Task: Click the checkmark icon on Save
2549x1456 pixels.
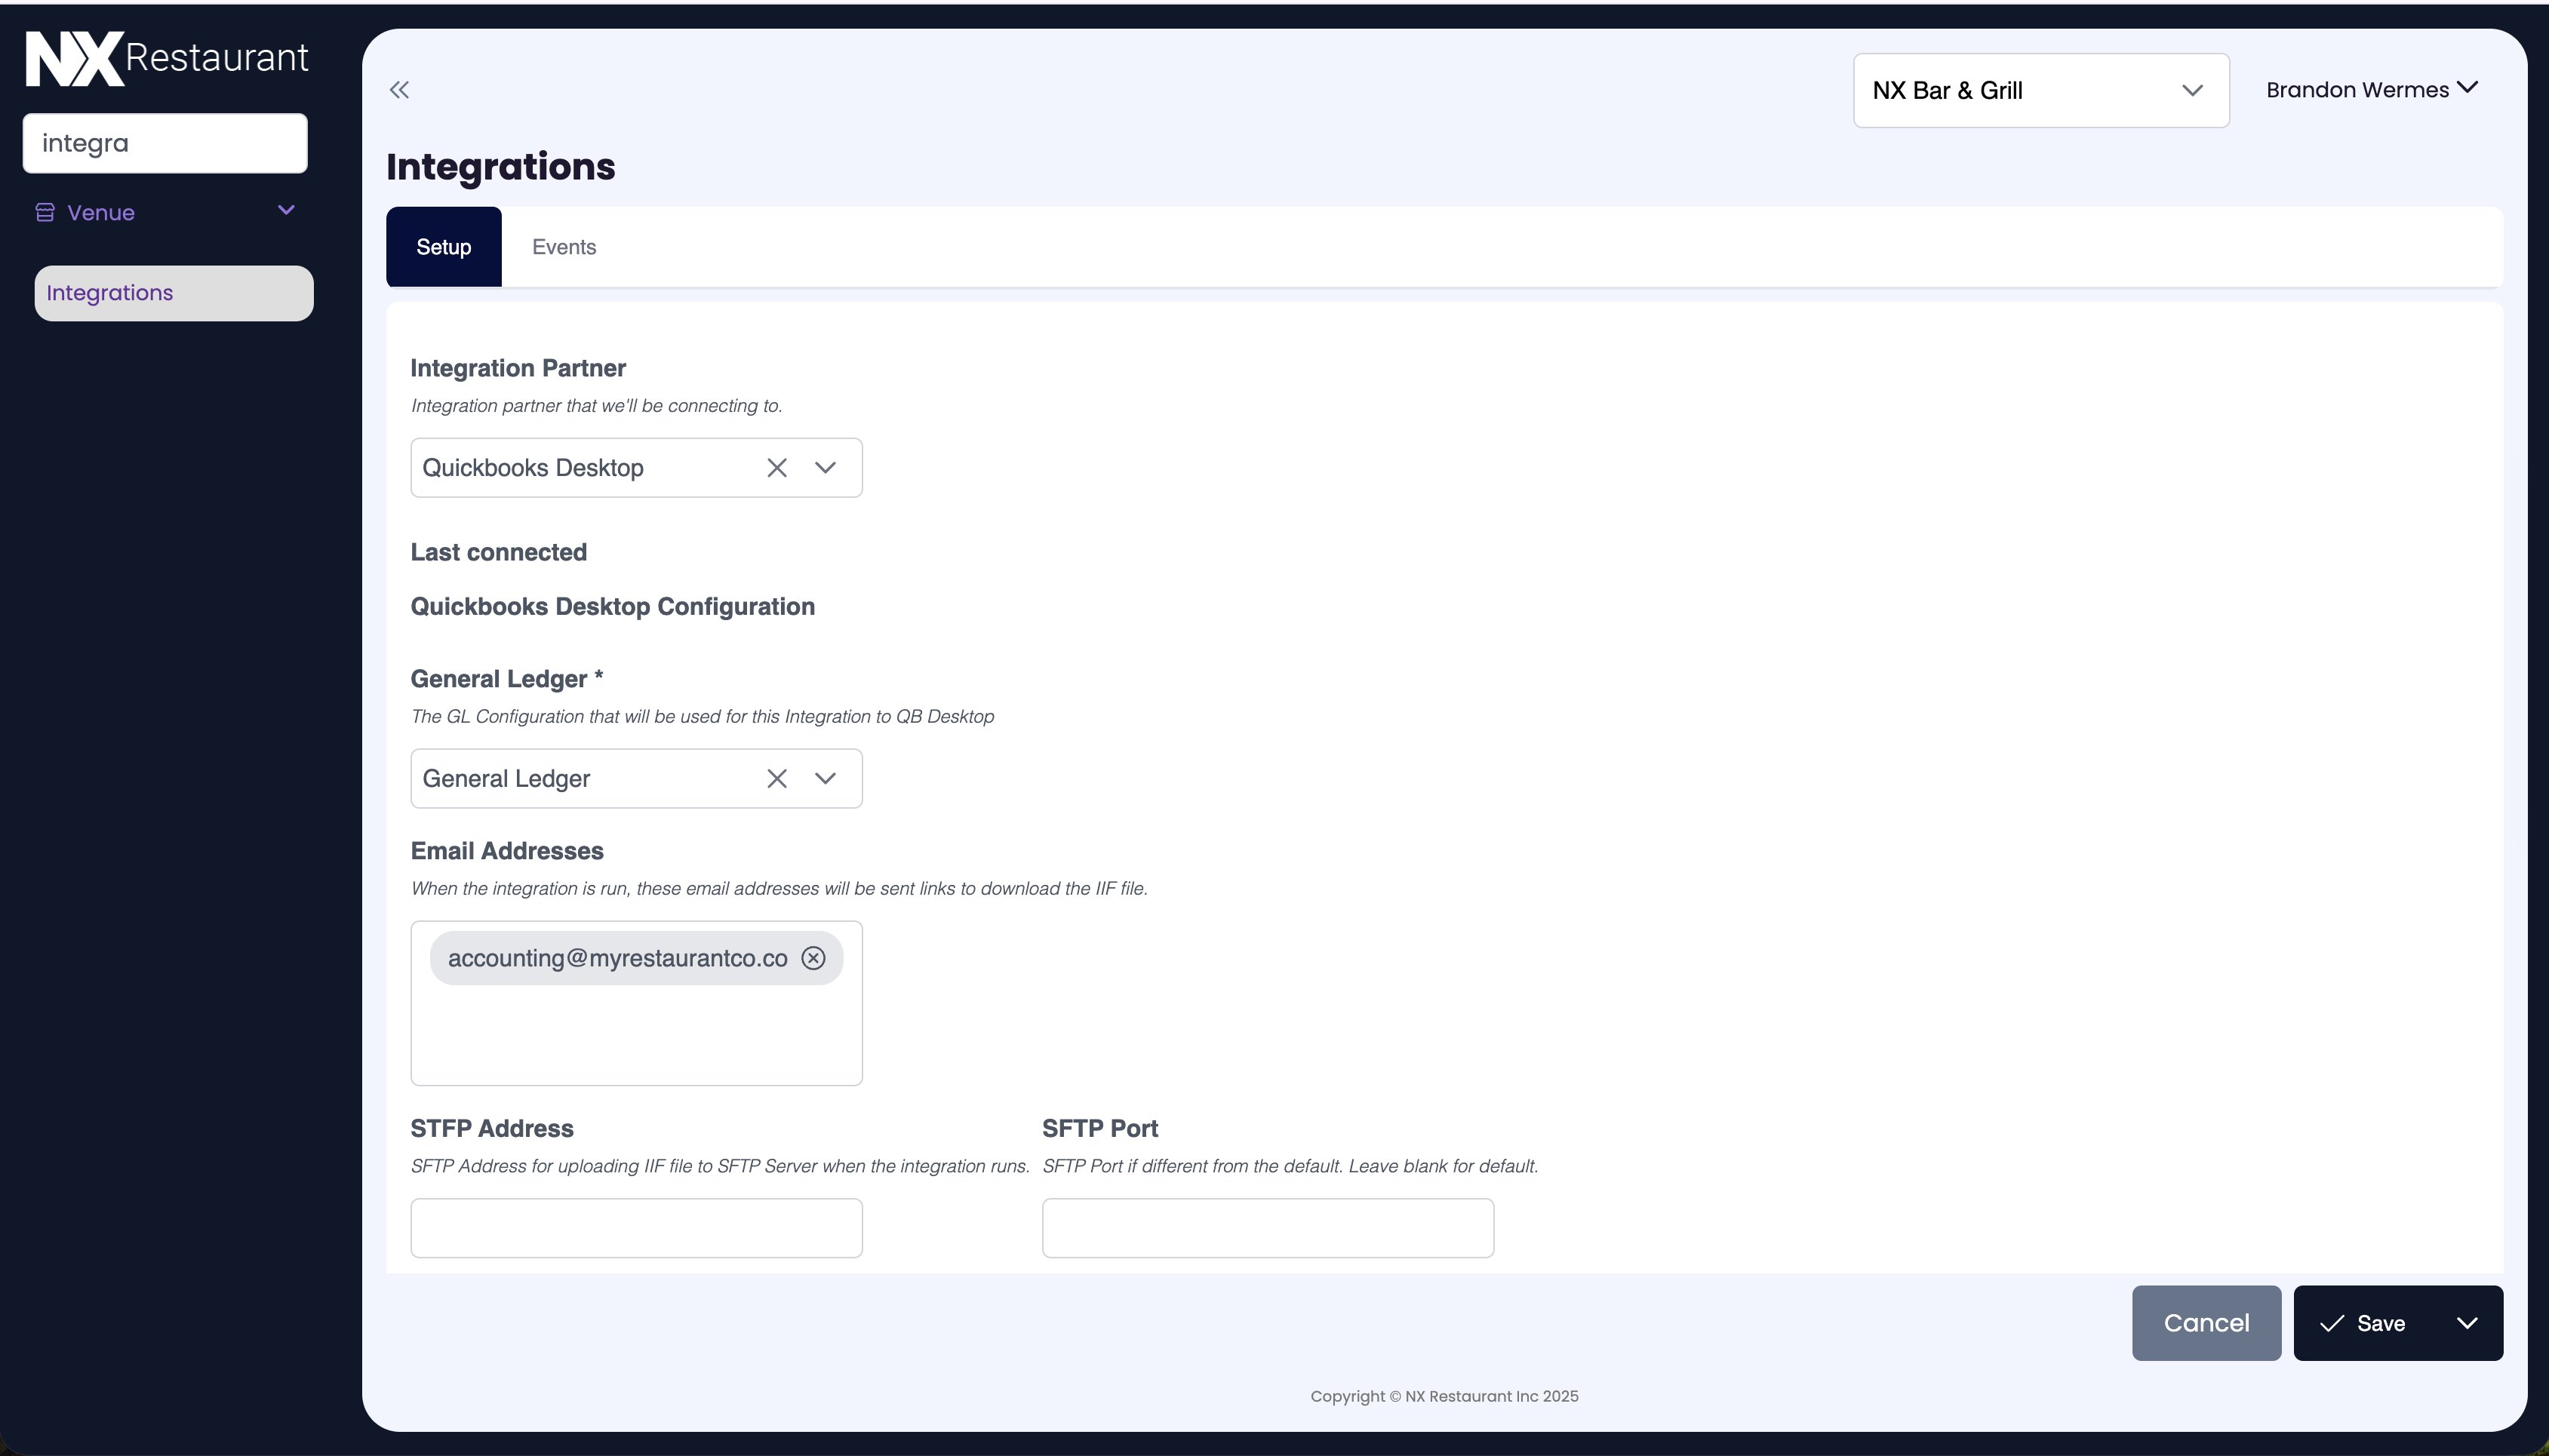Action: pyautogui.click(x=2332, y=1323)
